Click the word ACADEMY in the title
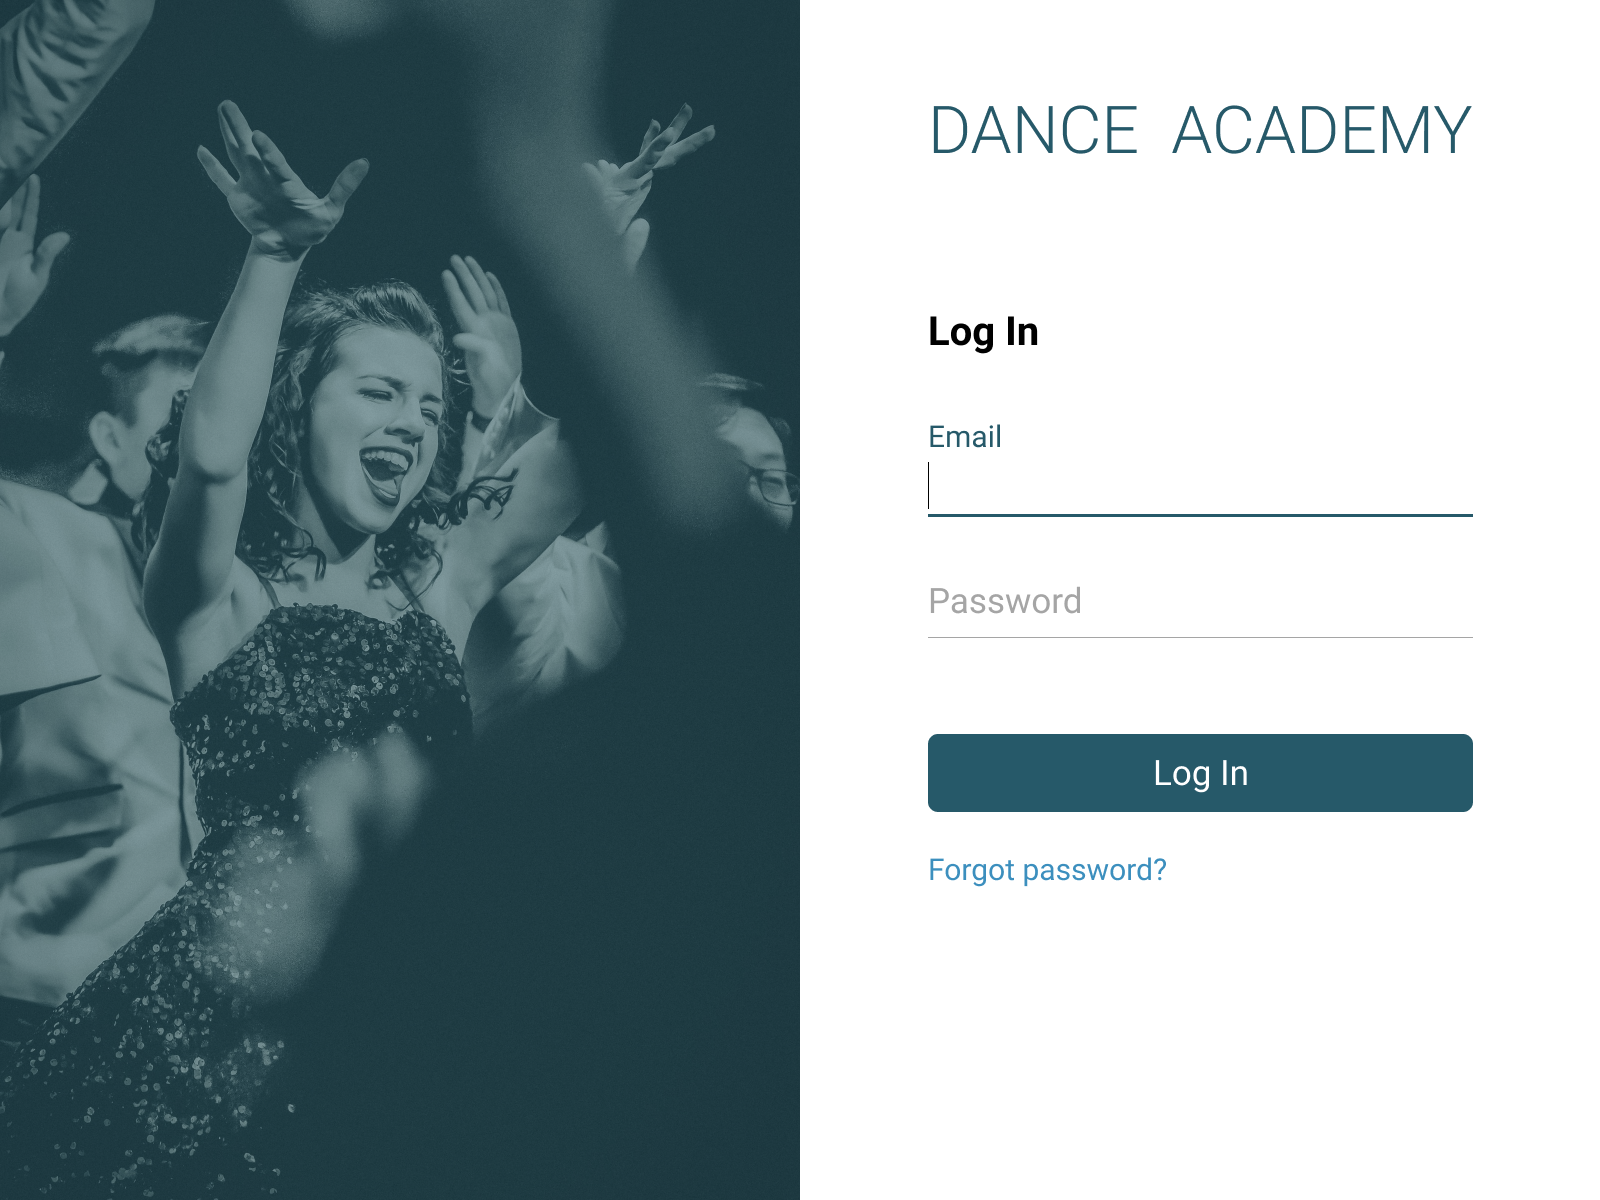Image resolution: width=1600 pixels, height=1200 pixels. tap(1322, 131)
